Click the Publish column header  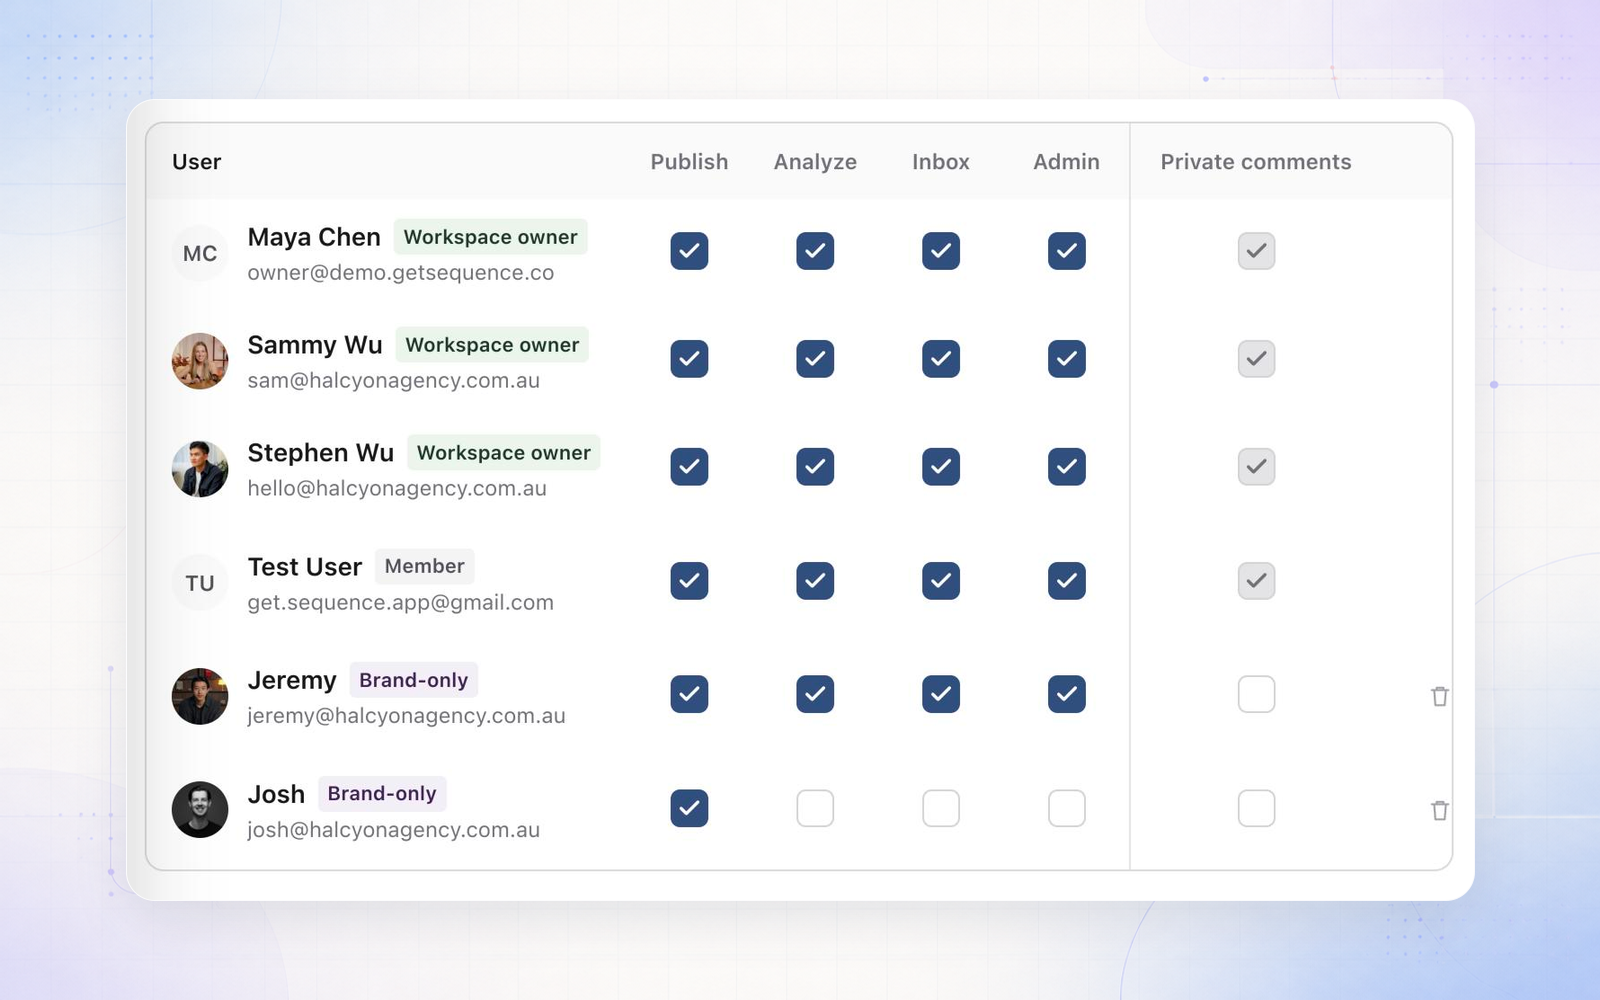(x=689, y=162)
